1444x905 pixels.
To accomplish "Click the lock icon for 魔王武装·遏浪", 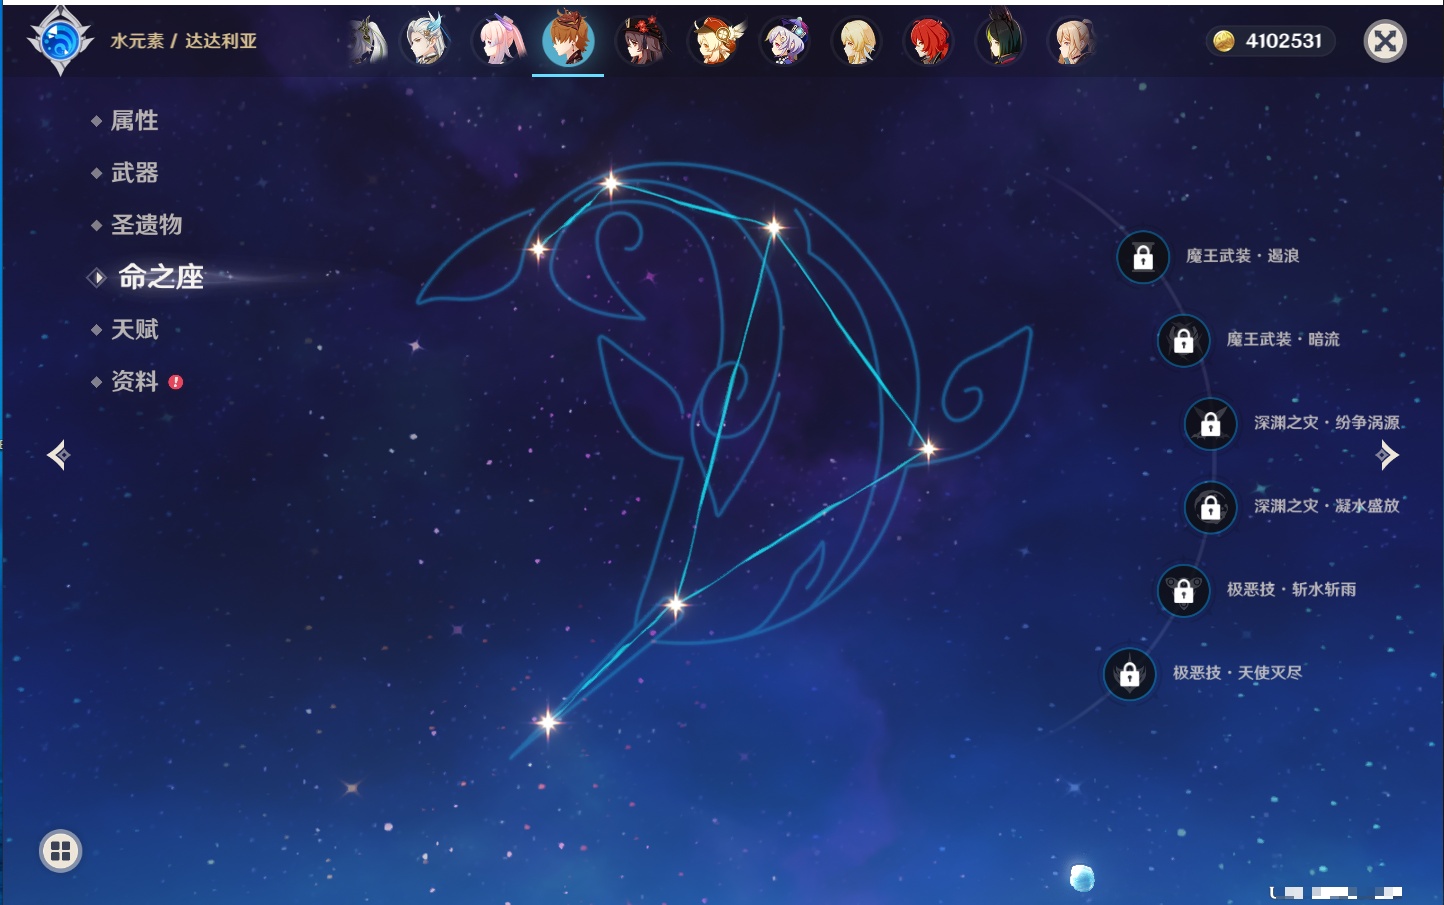I will click(1143, 257).
